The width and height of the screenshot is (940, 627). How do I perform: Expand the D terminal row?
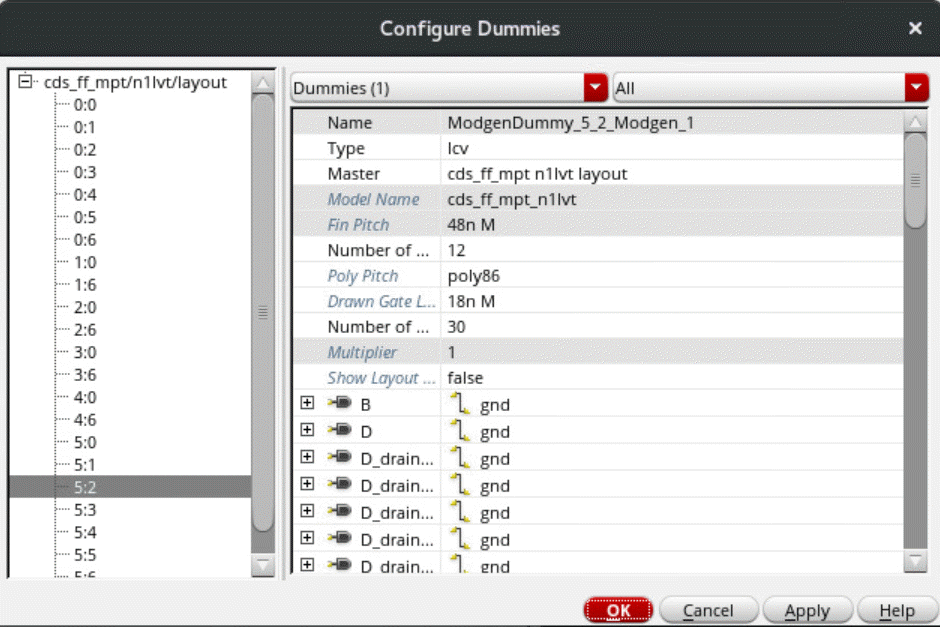click(x=307, y=432)
